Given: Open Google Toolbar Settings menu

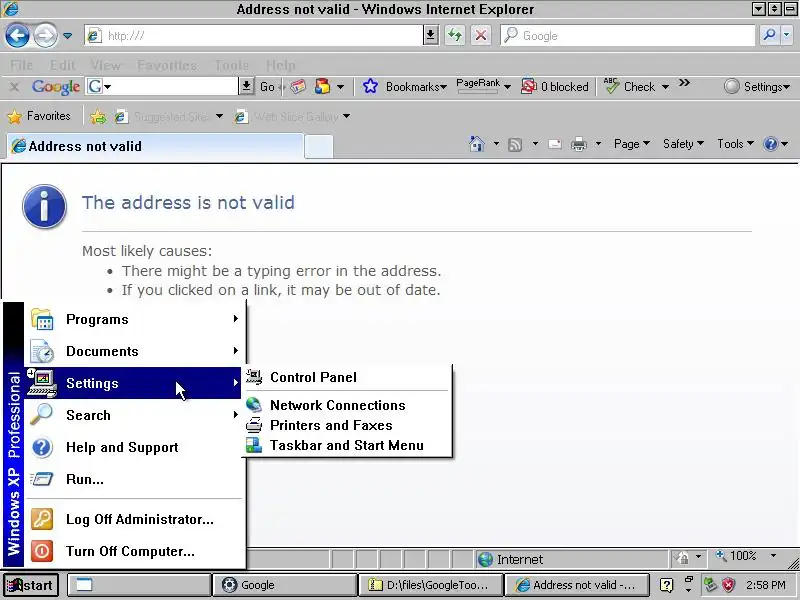Looking at the screenshot, I should click(x=757, y=87).
